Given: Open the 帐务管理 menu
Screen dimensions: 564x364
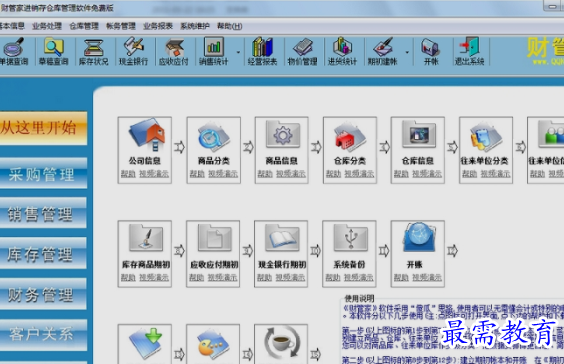Looking at the screenshot, I should [121, 26].
